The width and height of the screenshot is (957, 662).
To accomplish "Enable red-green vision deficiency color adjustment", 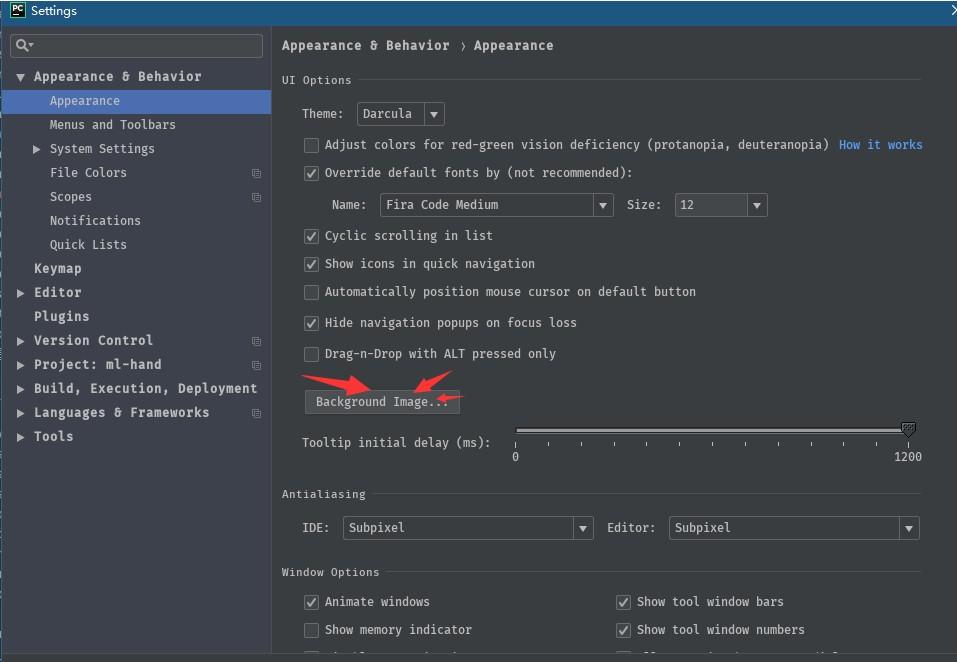I will coord(311,145).
